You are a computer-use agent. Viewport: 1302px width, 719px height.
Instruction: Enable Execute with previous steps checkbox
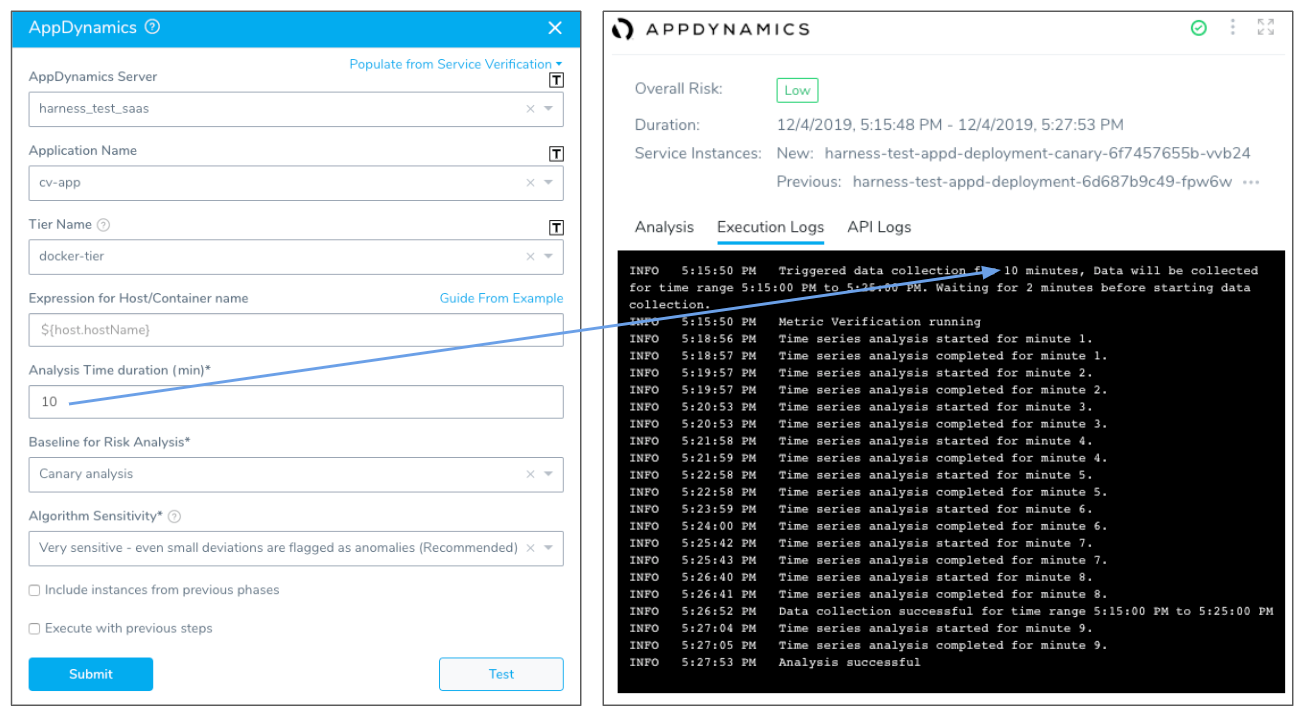point(34,629)
